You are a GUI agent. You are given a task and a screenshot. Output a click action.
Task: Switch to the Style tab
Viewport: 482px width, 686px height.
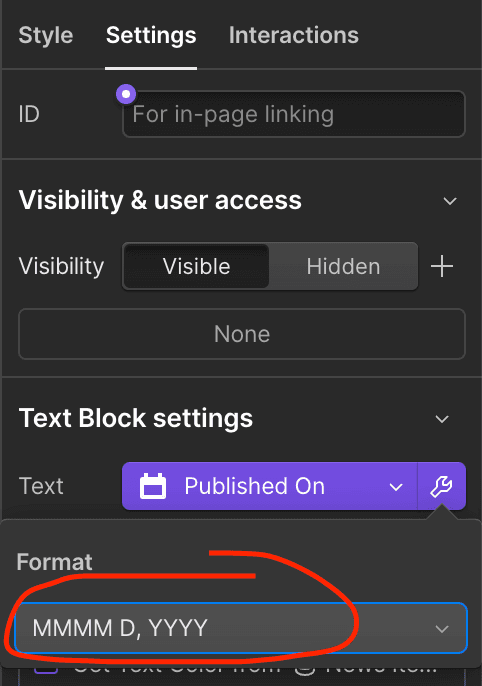(46, 35)
